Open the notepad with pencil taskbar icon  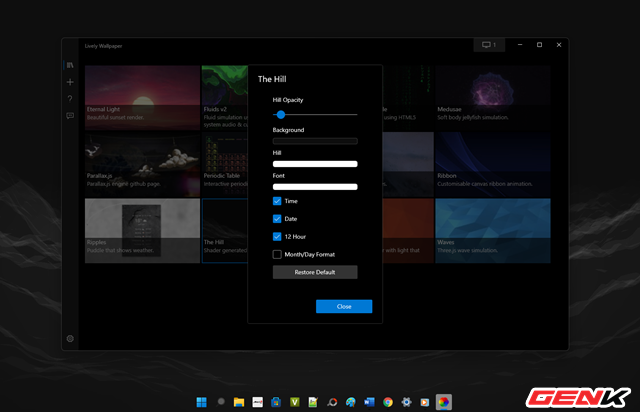pyautogui.click(x=313, y=402)
